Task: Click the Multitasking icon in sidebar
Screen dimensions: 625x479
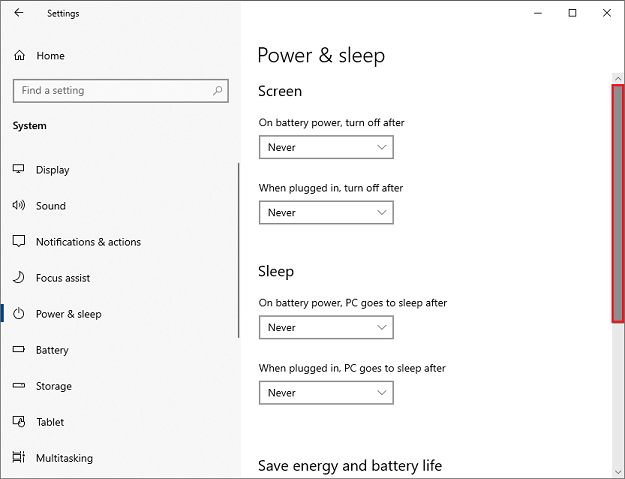Action: coord(19,458)
